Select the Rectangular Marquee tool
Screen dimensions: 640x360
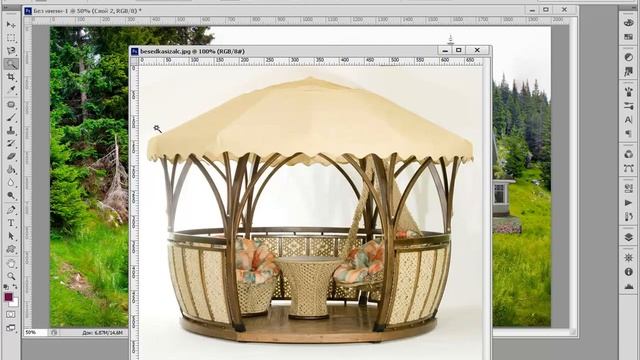(x=11, y=38)
